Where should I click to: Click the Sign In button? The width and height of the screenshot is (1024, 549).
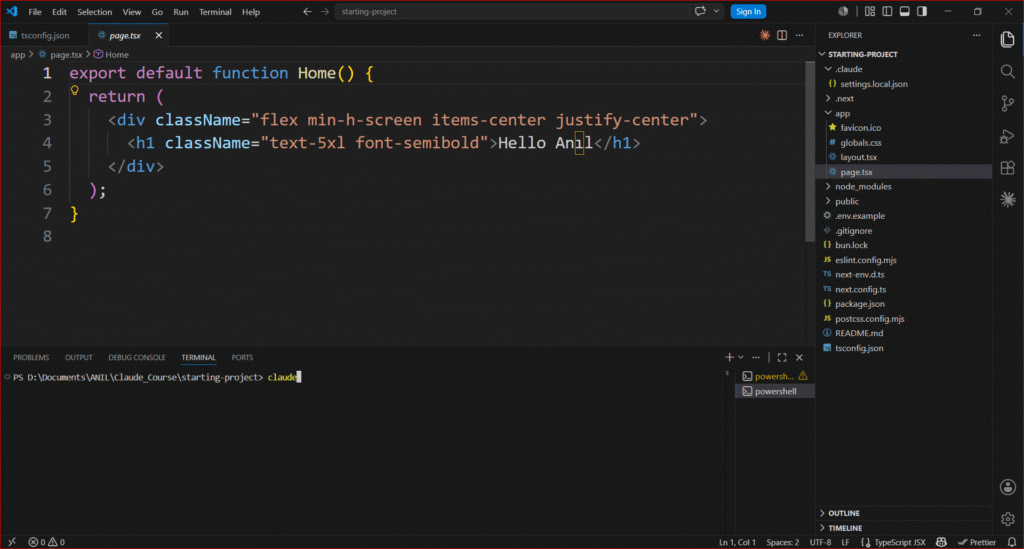(748, 11)
